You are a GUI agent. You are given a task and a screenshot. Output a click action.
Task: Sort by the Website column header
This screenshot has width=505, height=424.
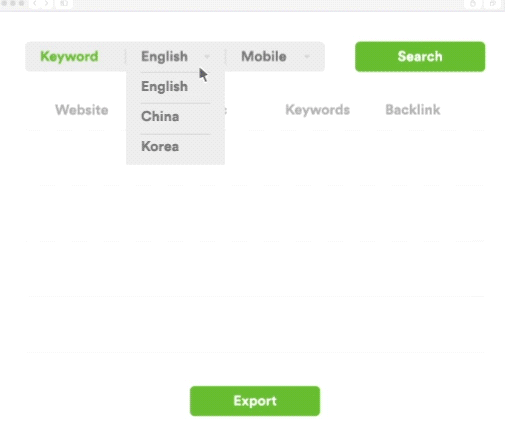82,110
